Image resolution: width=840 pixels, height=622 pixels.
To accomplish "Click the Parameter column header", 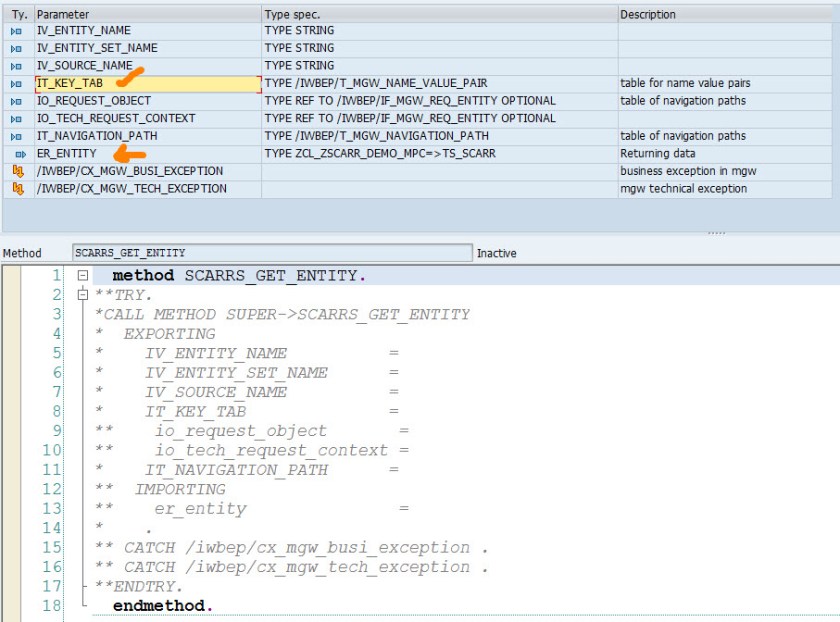I will click(x=148, y=14).
